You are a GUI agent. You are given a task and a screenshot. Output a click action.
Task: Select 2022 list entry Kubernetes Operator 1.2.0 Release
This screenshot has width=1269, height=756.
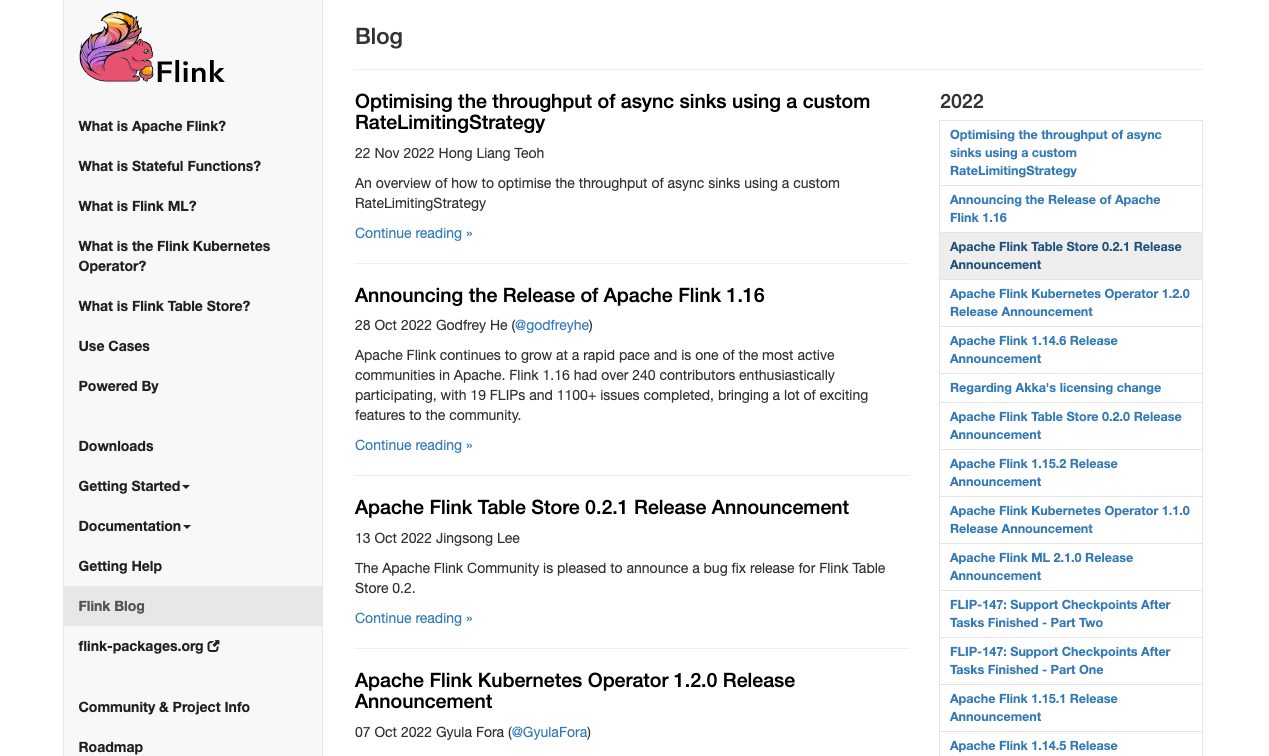coord(1071,303)
